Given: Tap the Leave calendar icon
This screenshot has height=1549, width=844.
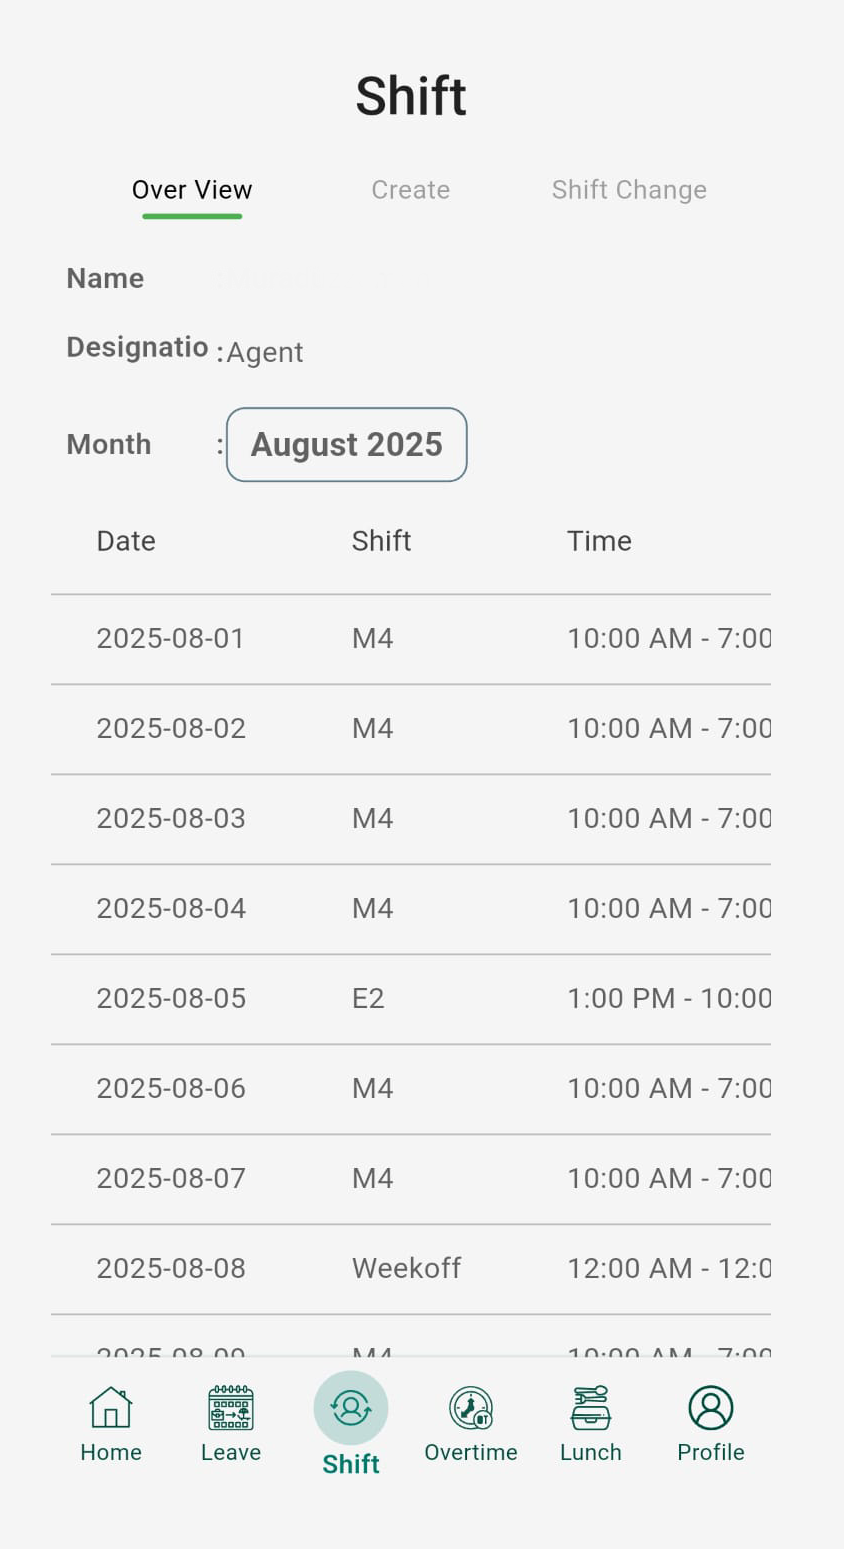Looking at the screenshot, I should pos(231,1408).
